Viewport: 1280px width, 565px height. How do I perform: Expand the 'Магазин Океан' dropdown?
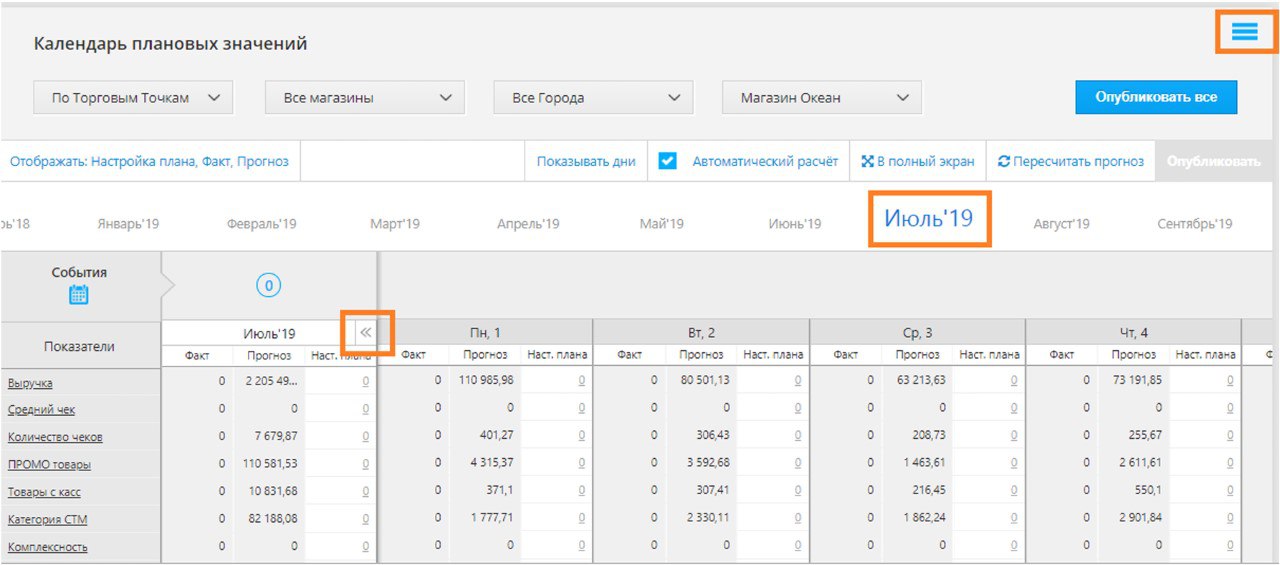tap(821, 98)
